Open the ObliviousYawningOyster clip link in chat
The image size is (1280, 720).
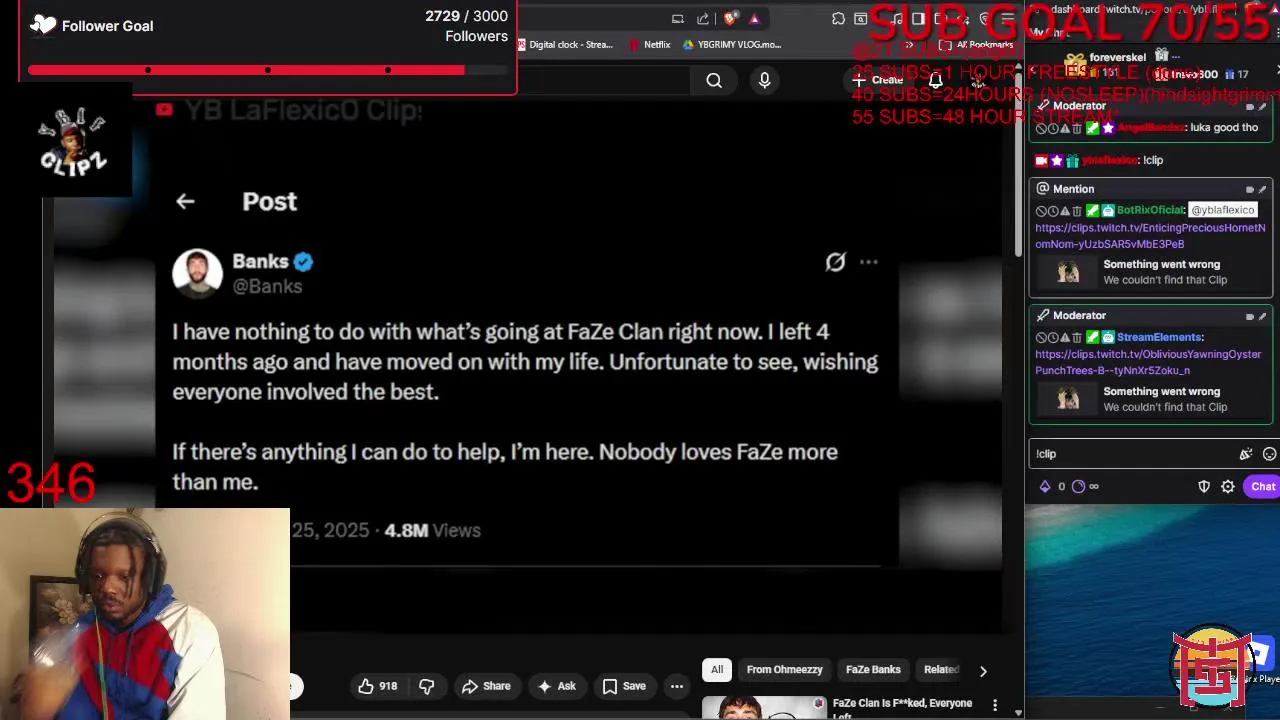pyautogui.click(x=1148, y=362)
